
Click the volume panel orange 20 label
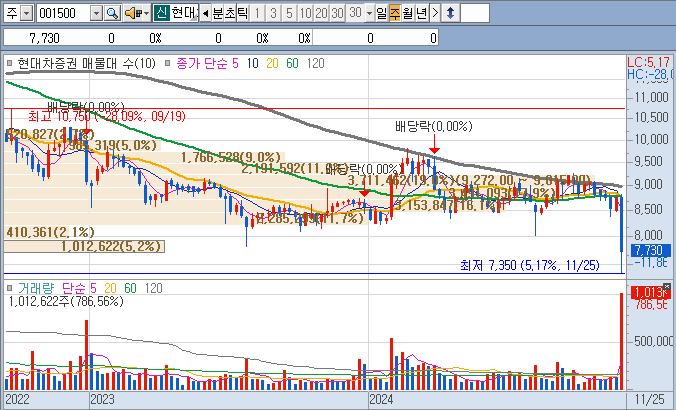[110, 288]
